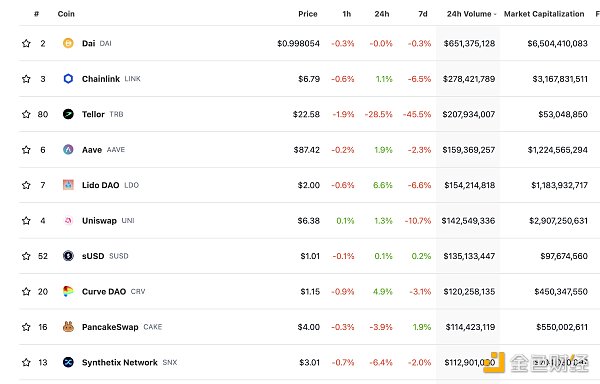
Task: Sort by the 24h Volume column header
Action: click(x=471, y=14)
